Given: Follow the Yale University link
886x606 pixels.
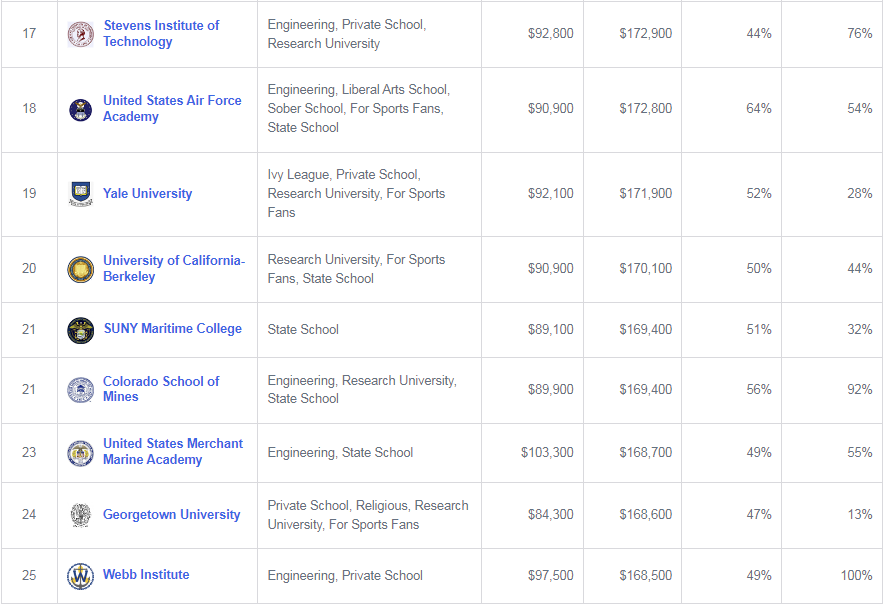Looking at the screenshot, I should point(147,193).
